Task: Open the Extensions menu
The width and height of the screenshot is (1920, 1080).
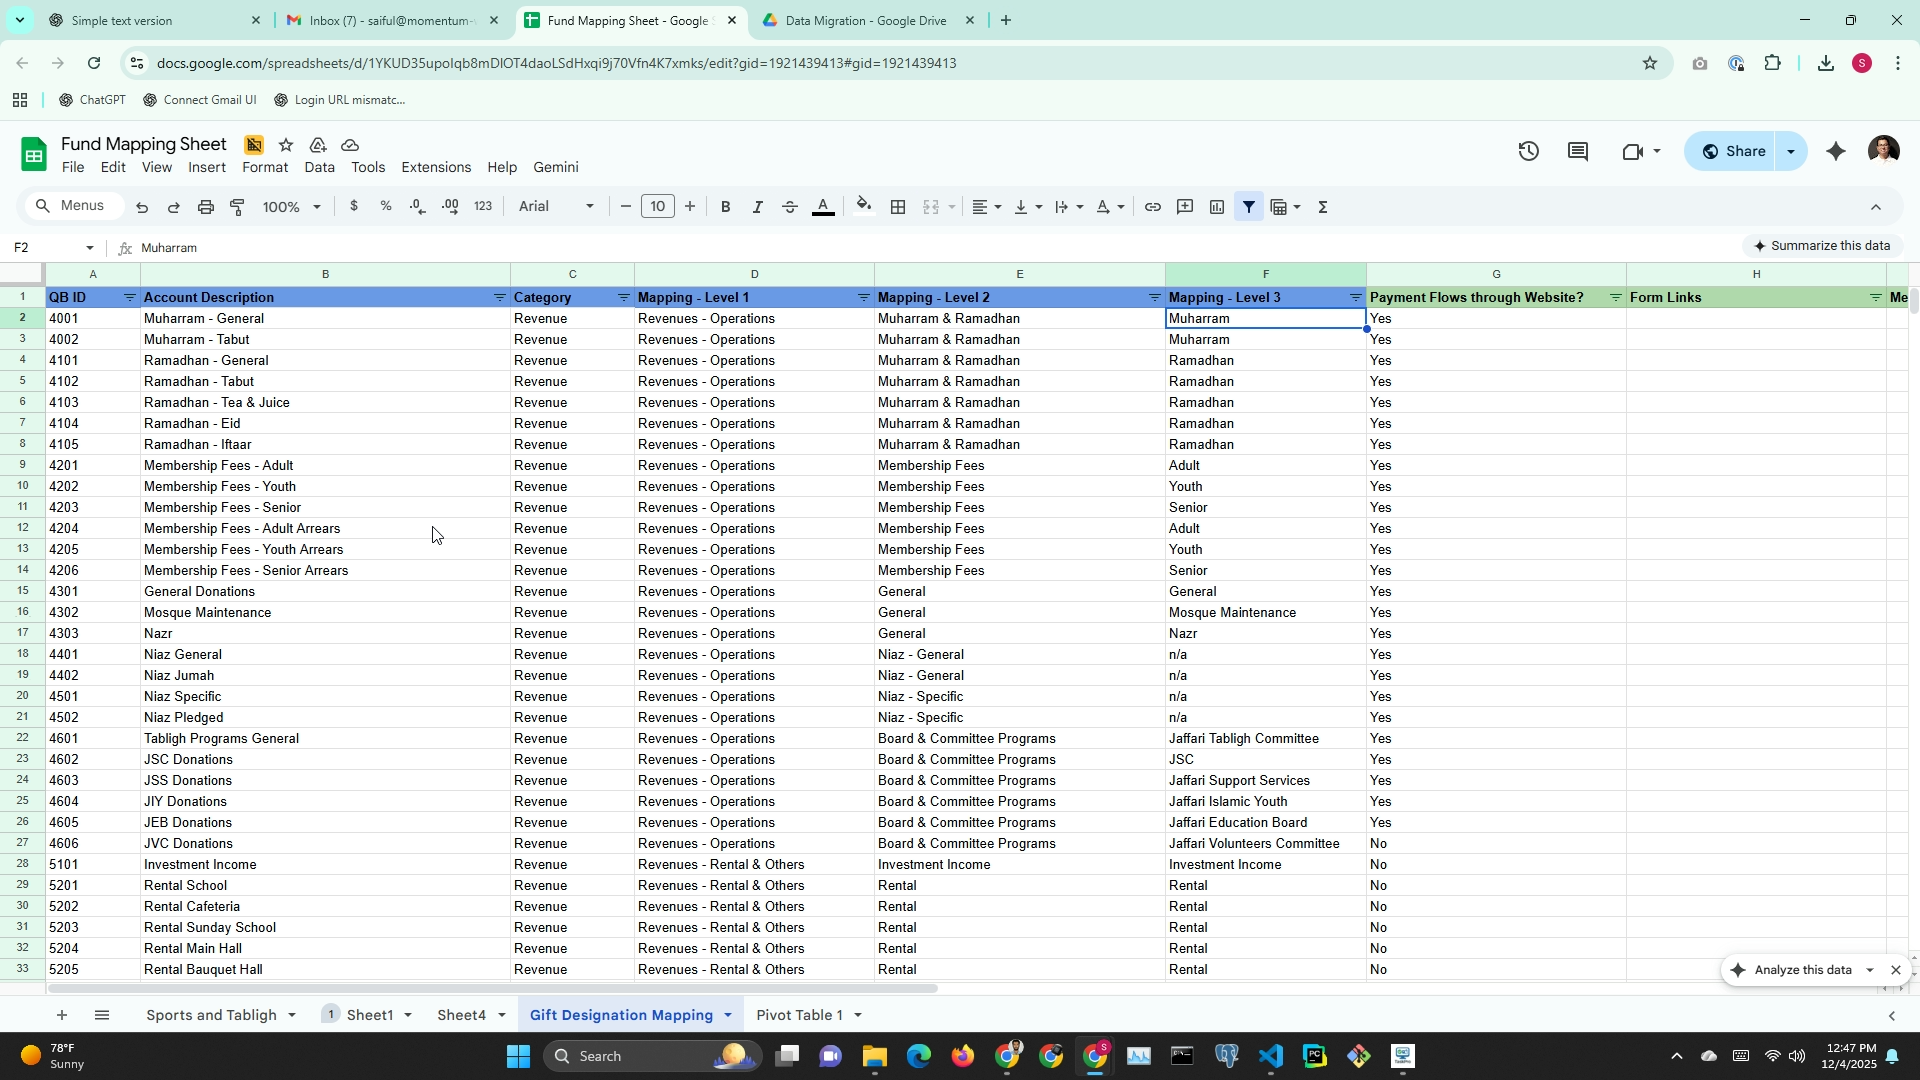Action: coord(435,168)
